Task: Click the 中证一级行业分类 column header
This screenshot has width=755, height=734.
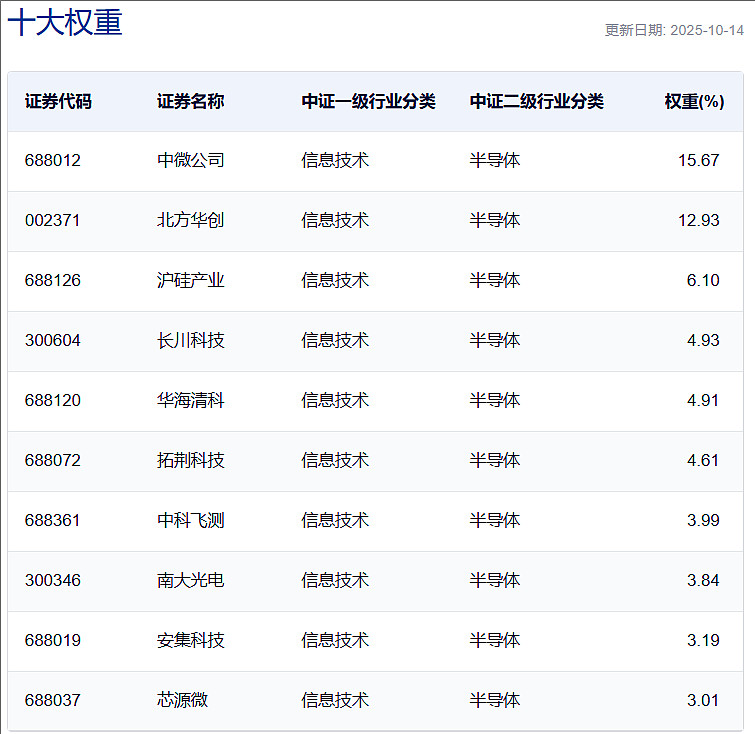Action: (x=368, y=102)
